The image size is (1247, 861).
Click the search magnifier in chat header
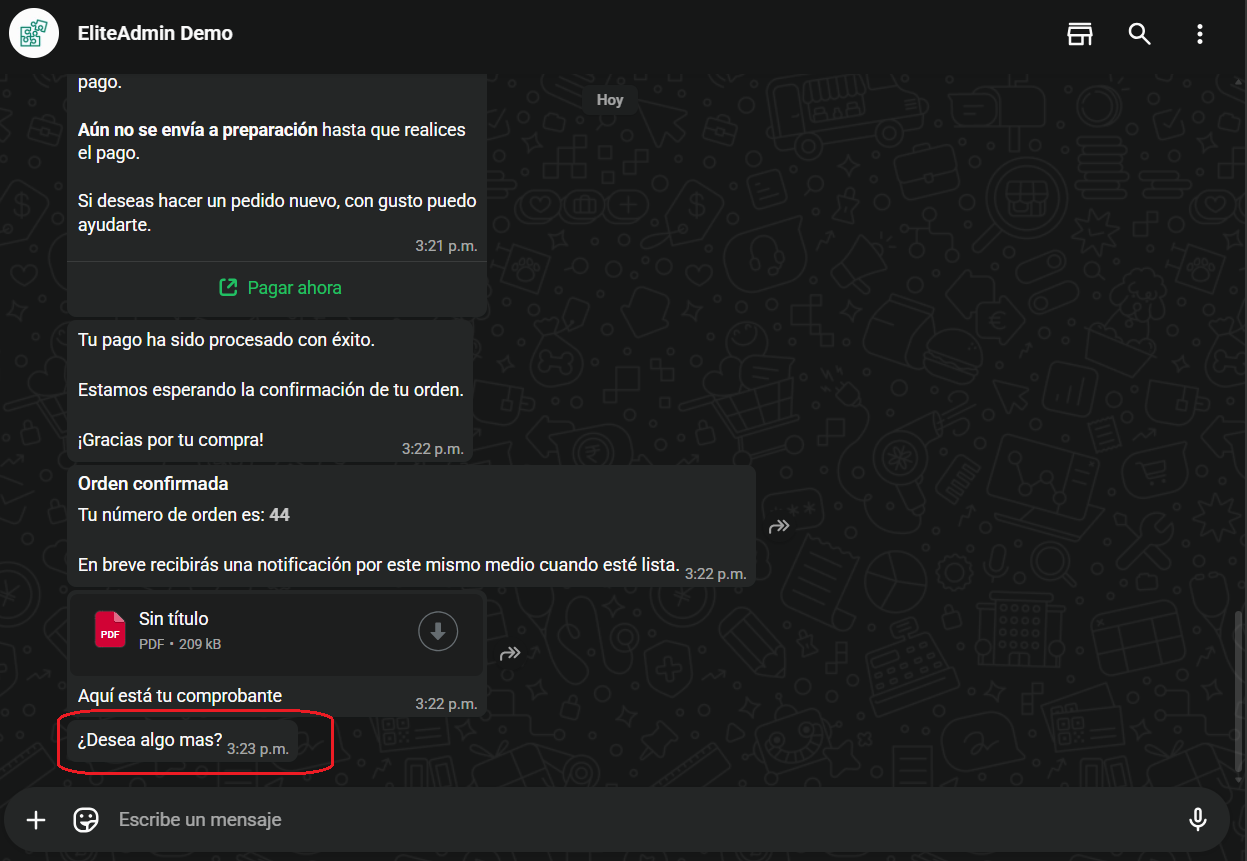click(x=1139, y=34)
